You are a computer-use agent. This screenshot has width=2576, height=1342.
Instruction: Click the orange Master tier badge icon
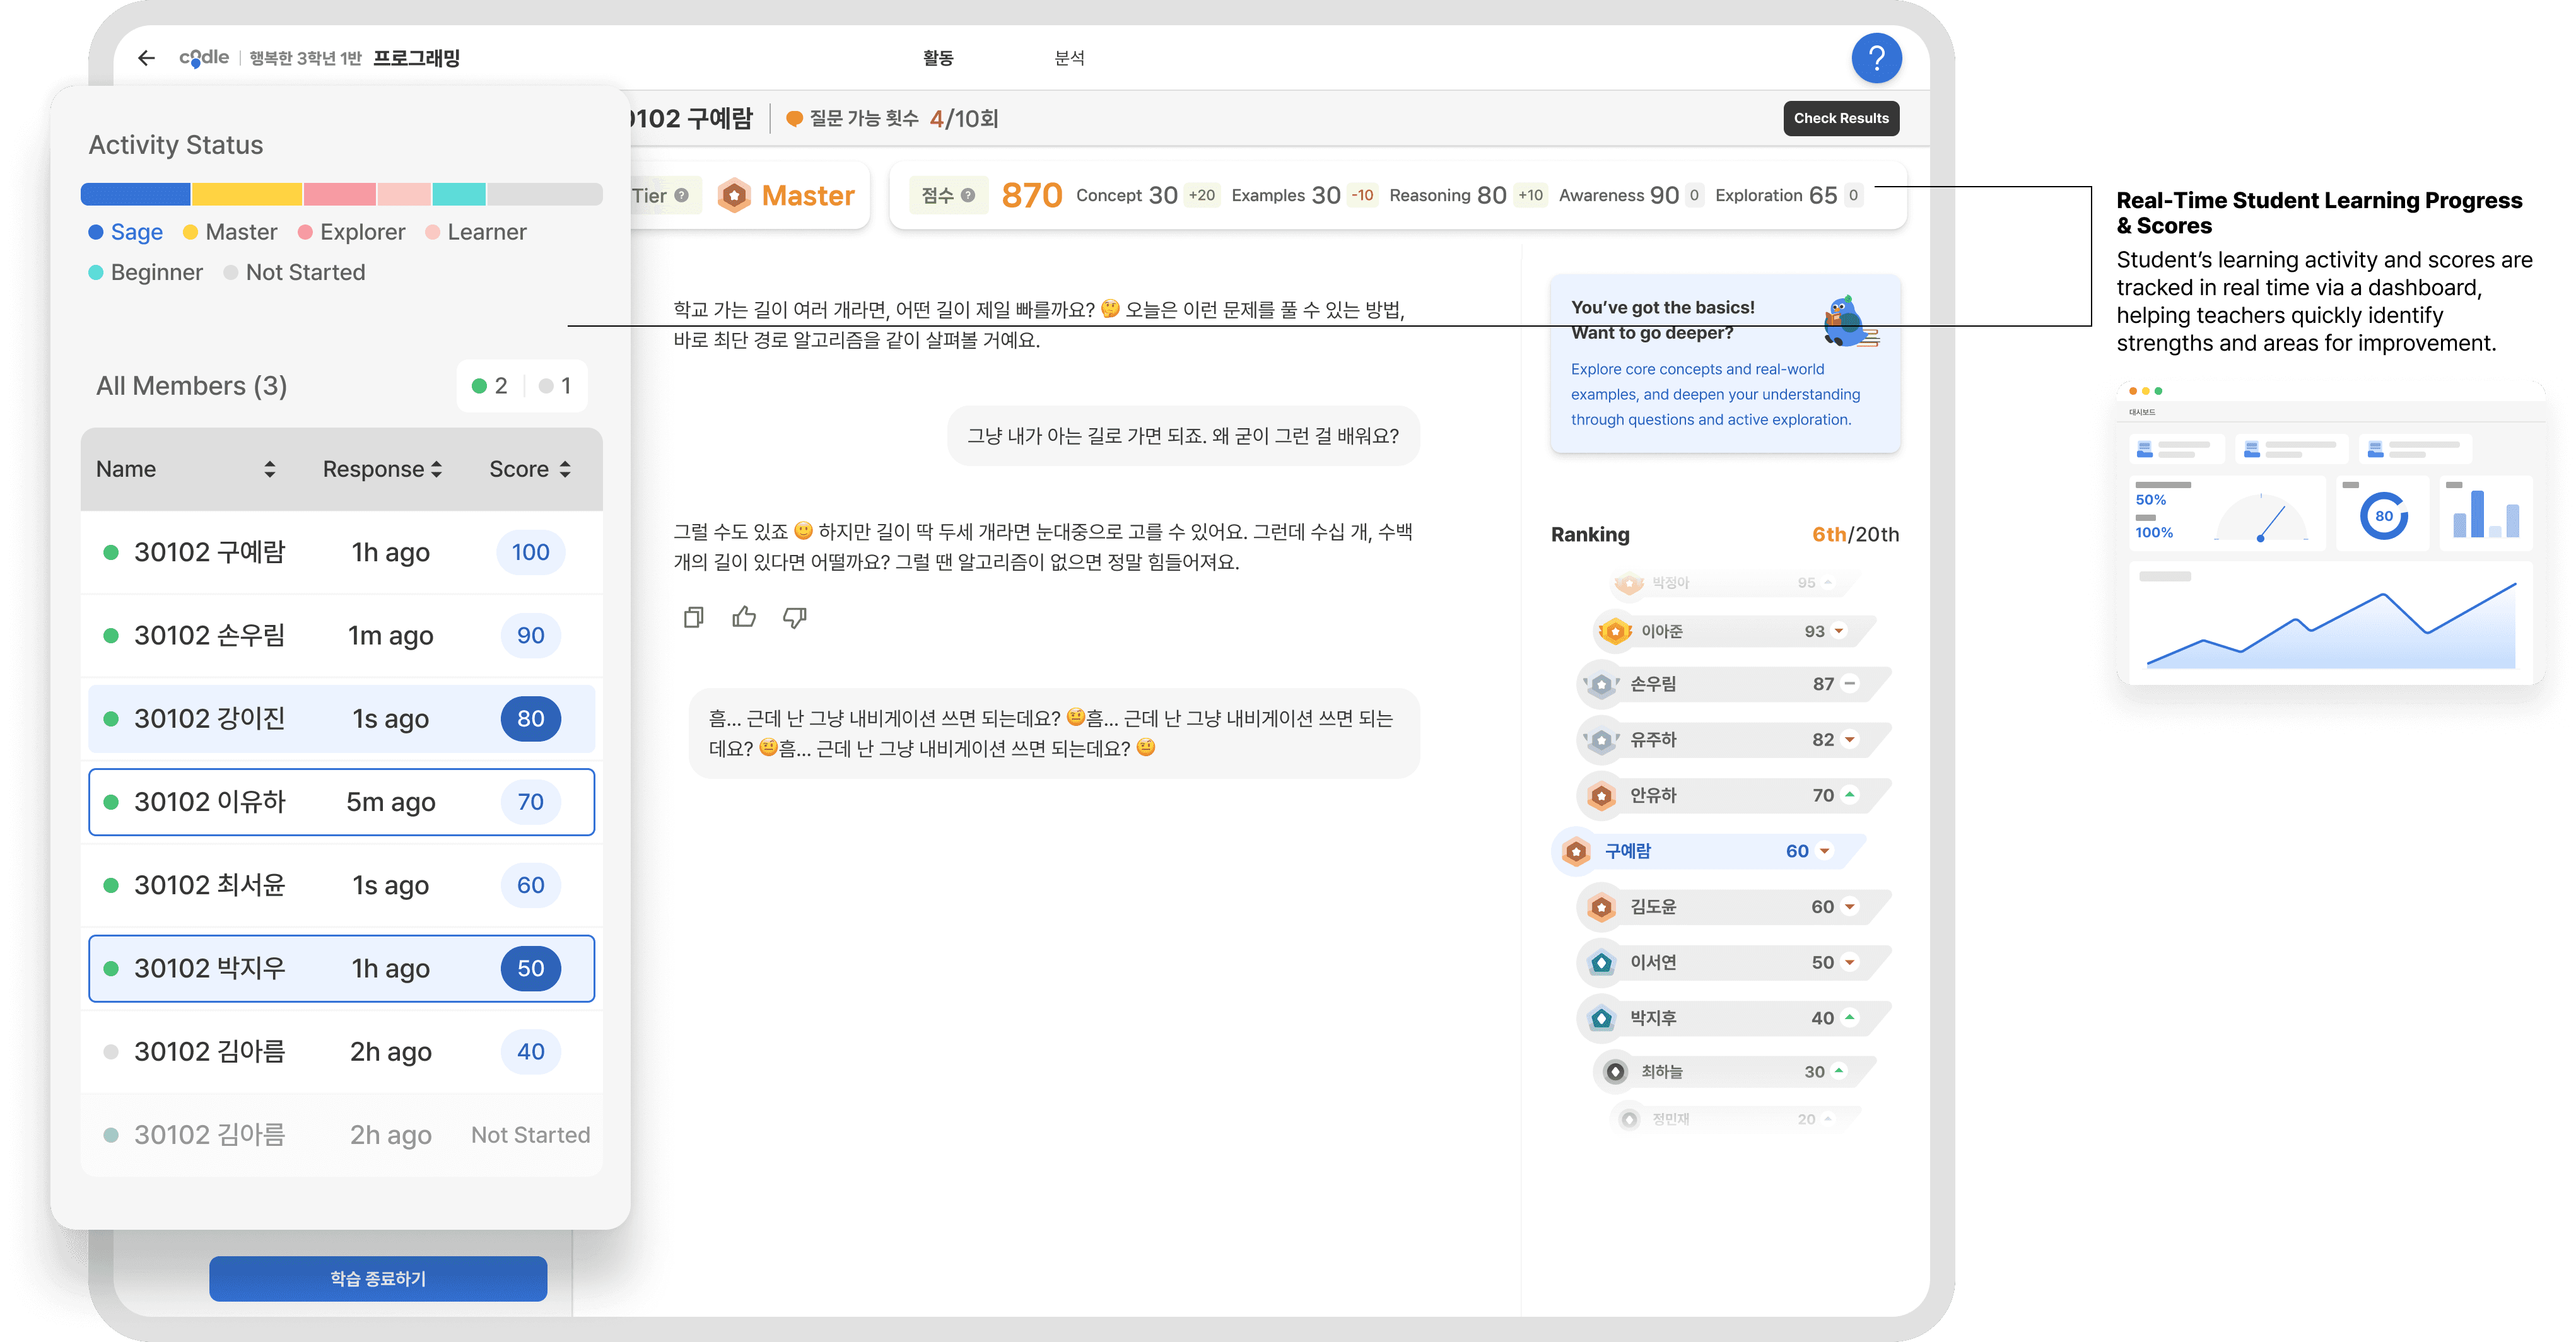point(735,195)
